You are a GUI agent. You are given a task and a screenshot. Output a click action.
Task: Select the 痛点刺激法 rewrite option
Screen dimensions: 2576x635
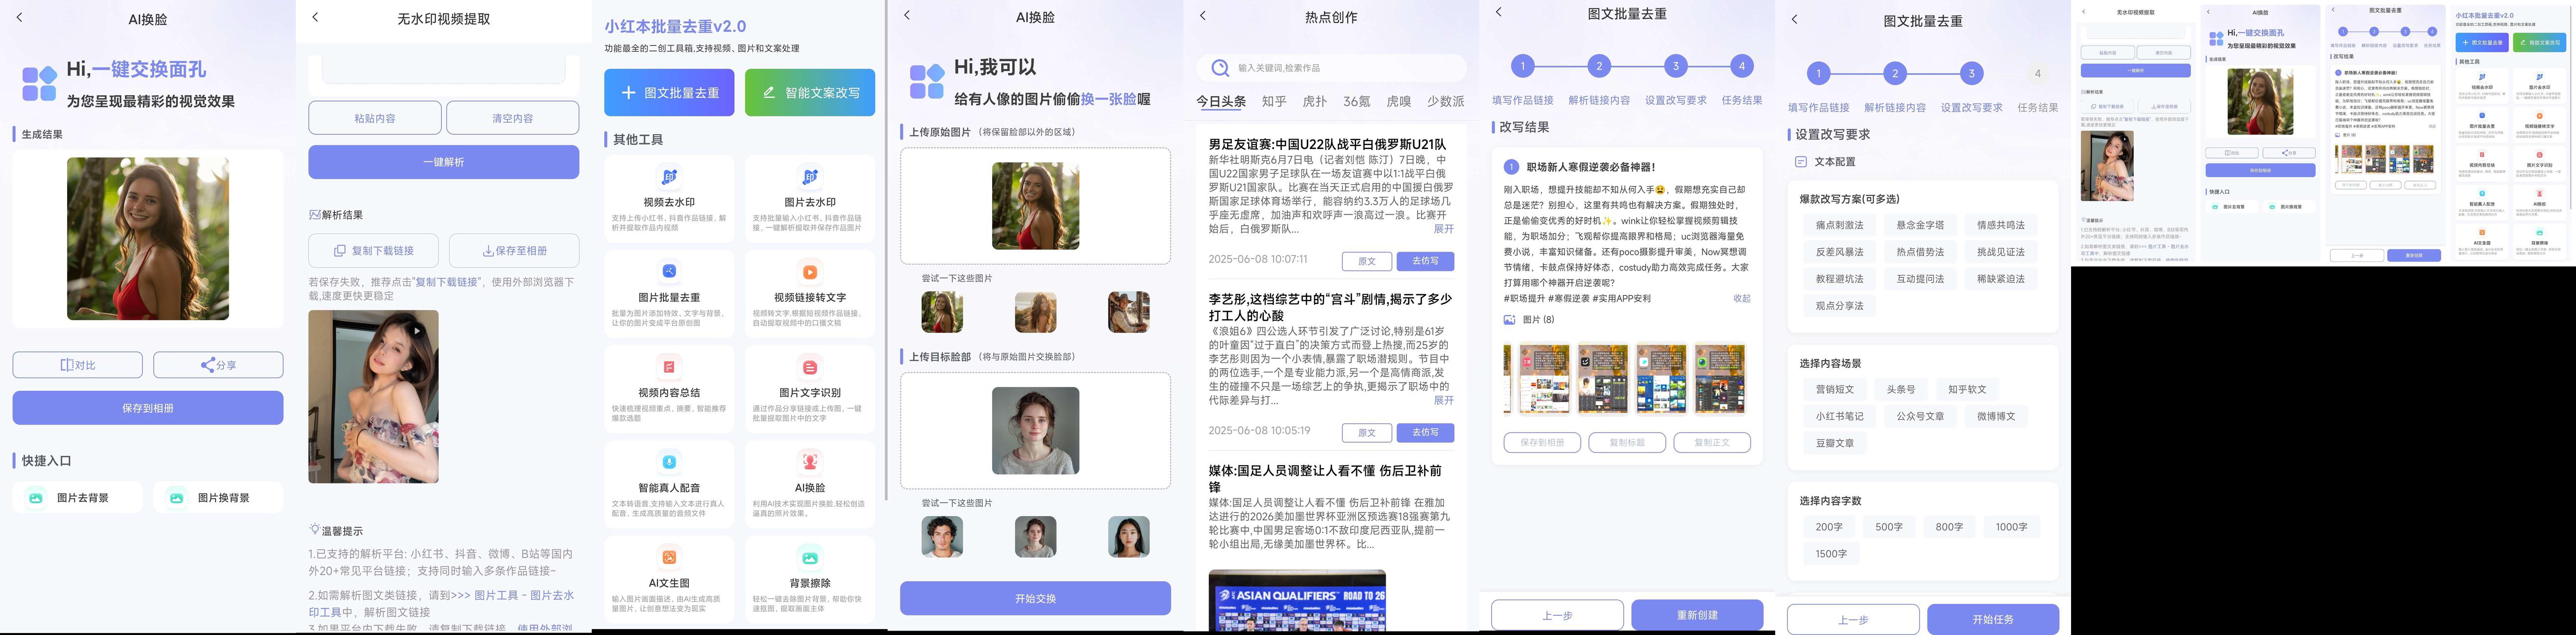tap(1839, 225)
